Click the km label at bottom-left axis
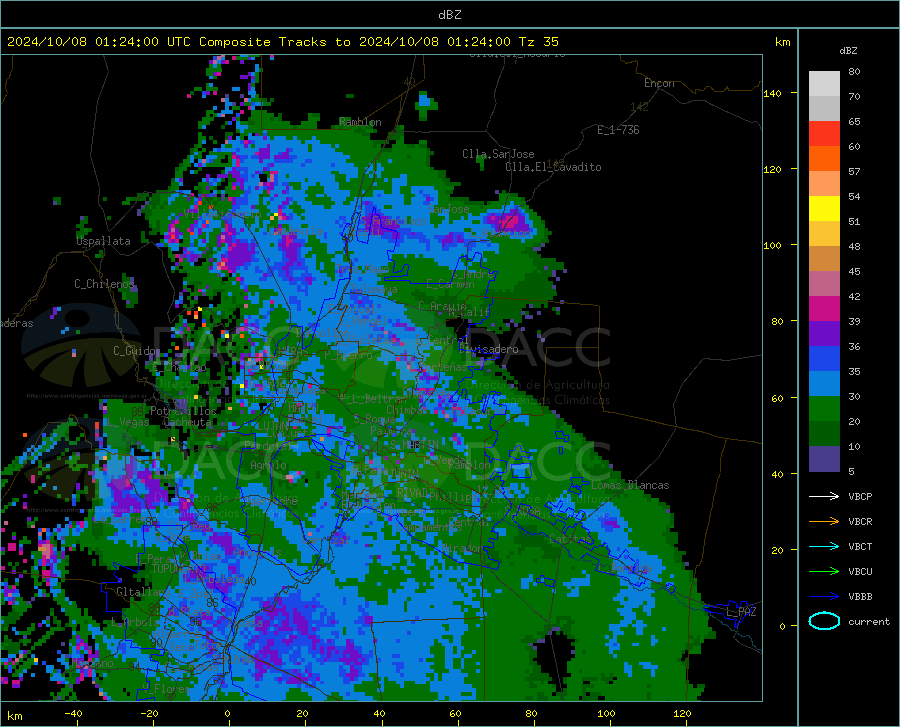Screen dimensions: 900x727 tap(15, 716)
